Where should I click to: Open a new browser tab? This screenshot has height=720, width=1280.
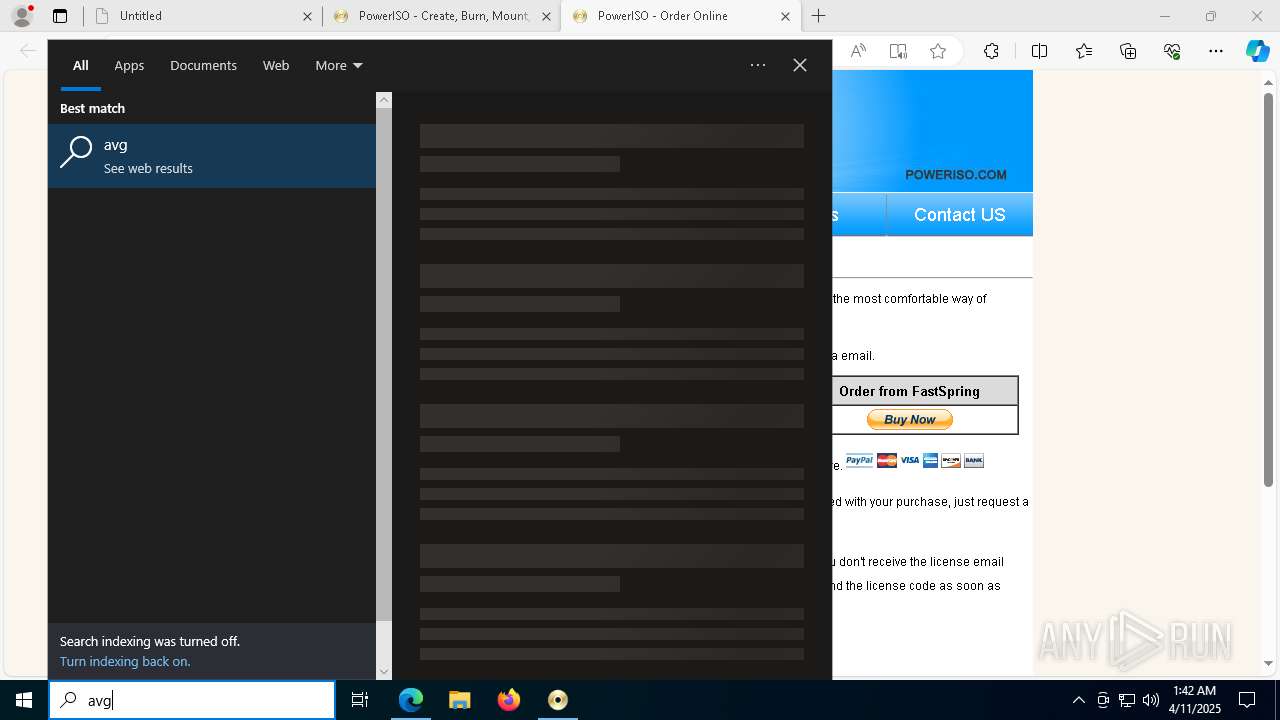pyautogui.click(x=819, y=16)
